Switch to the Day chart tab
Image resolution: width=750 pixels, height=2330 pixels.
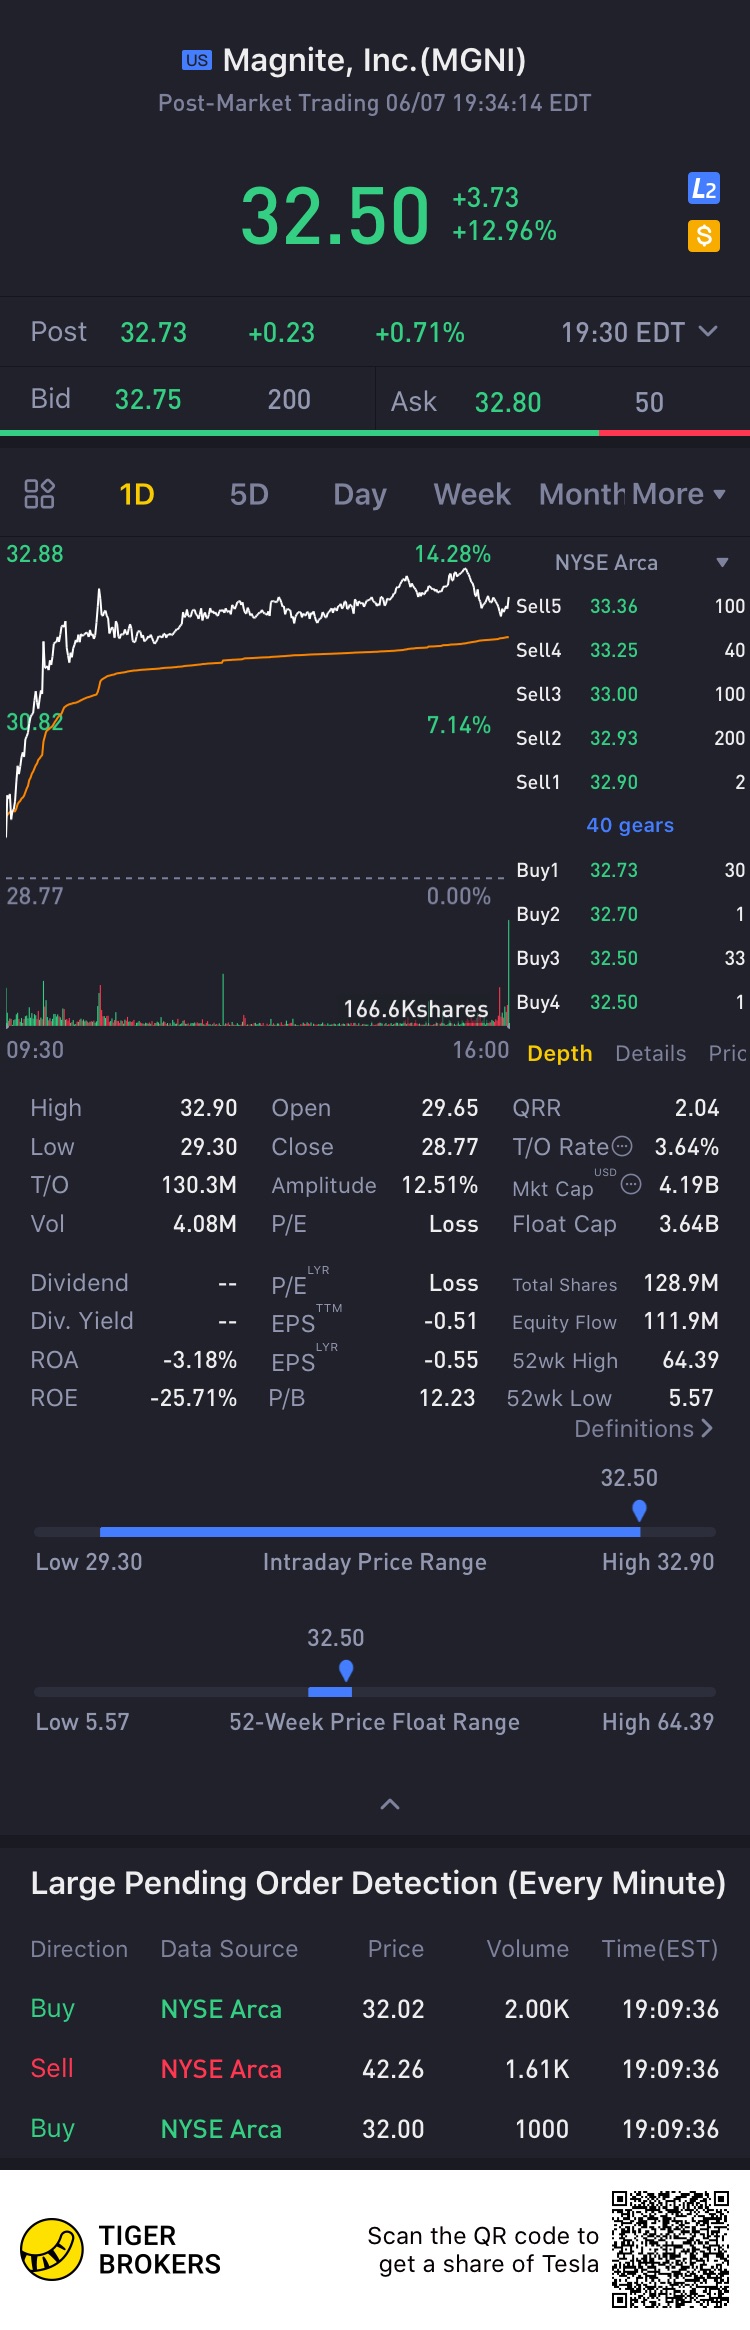[360, 495]
